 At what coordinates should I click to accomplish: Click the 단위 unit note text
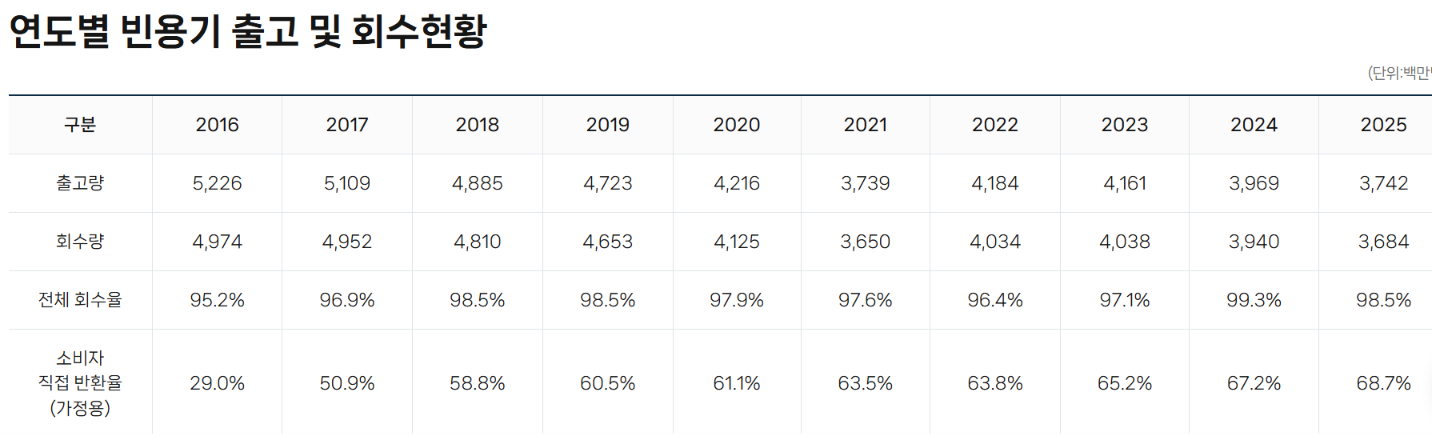1399,73
